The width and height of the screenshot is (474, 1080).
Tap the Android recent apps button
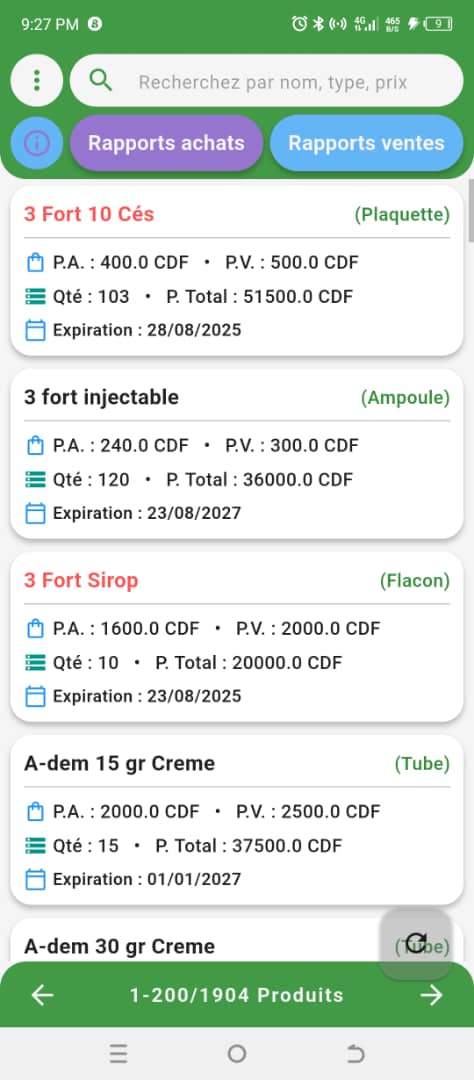(118, 1053)
